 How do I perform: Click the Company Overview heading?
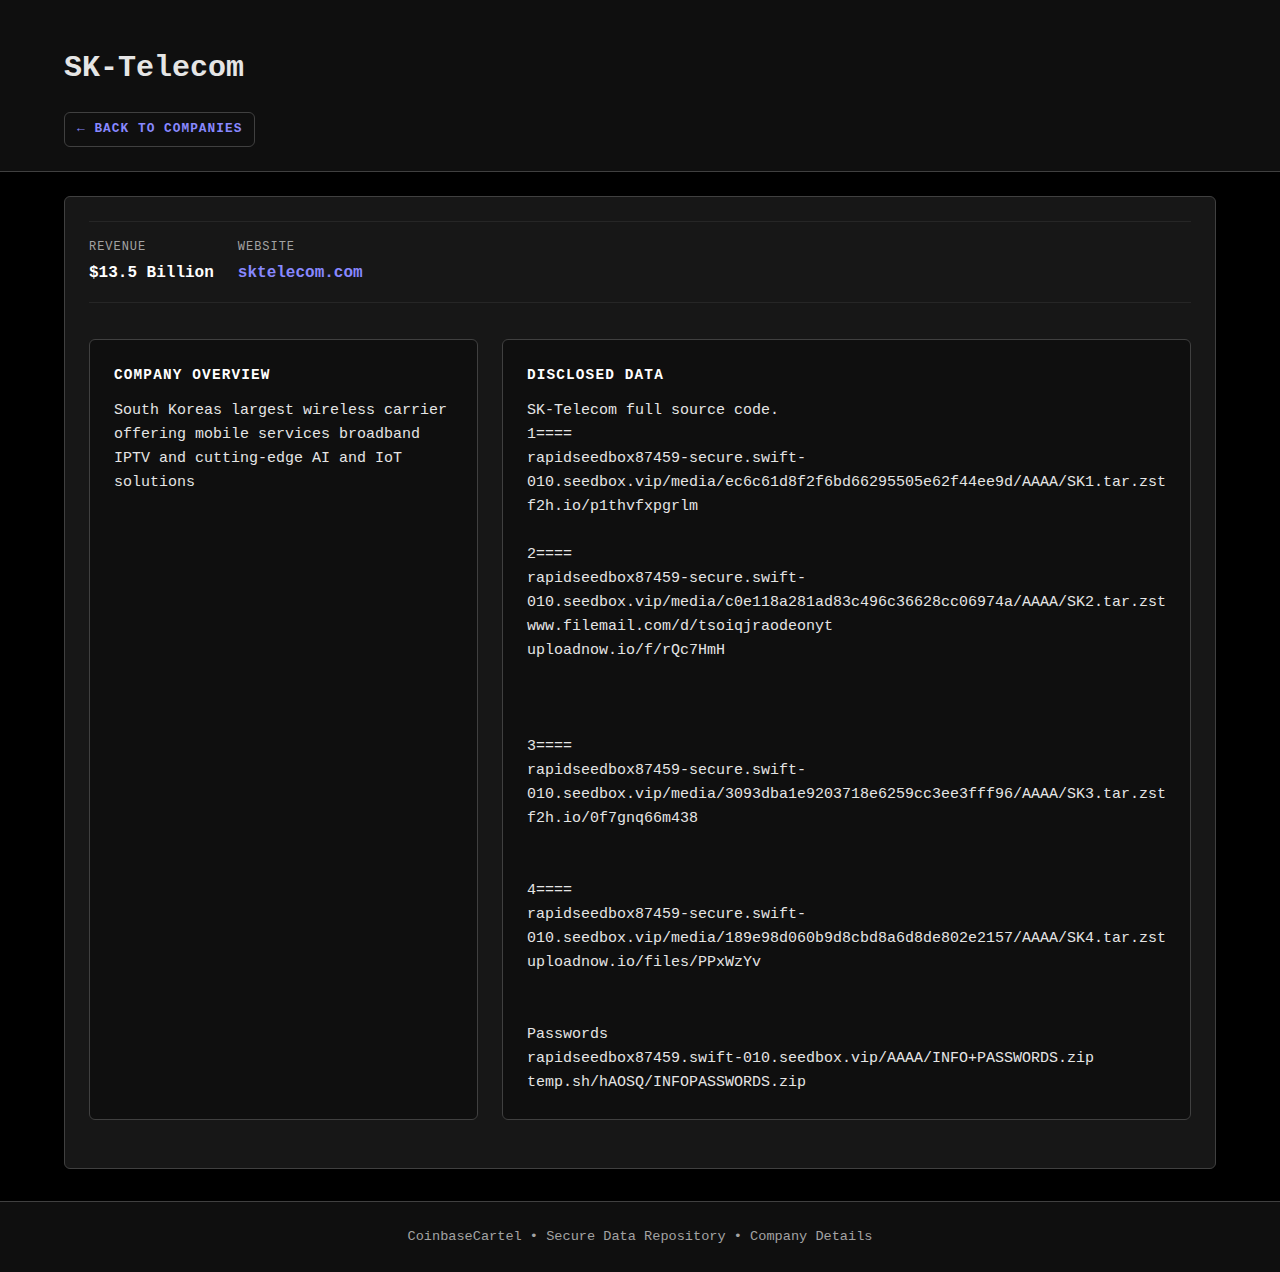[192, 374]
